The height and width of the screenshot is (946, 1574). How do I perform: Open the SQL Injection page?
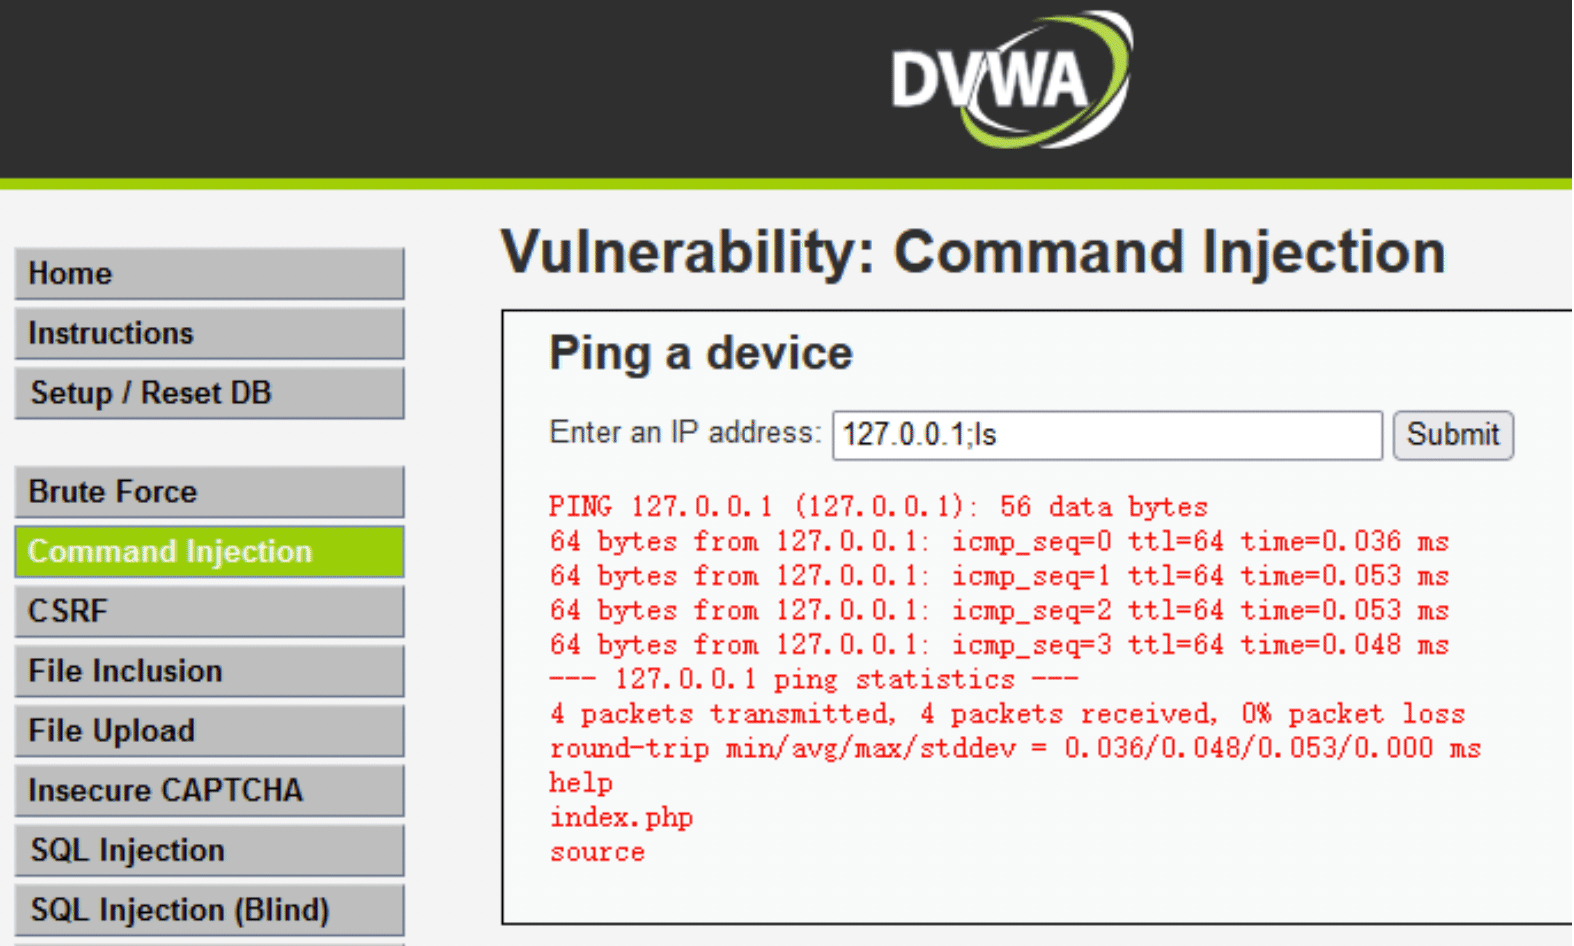point(210,850)
